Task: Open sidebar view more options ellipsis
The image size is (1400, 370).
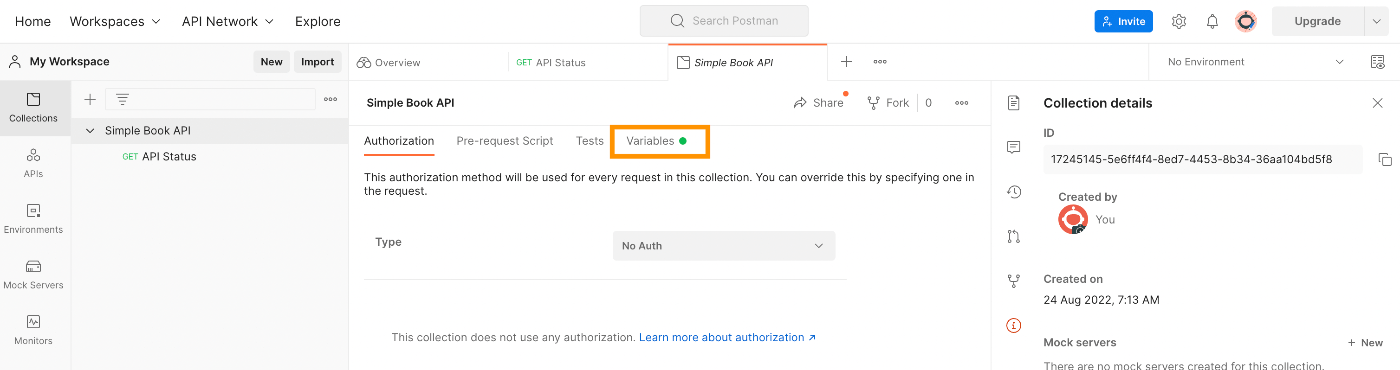Action: tap(331, 99)
